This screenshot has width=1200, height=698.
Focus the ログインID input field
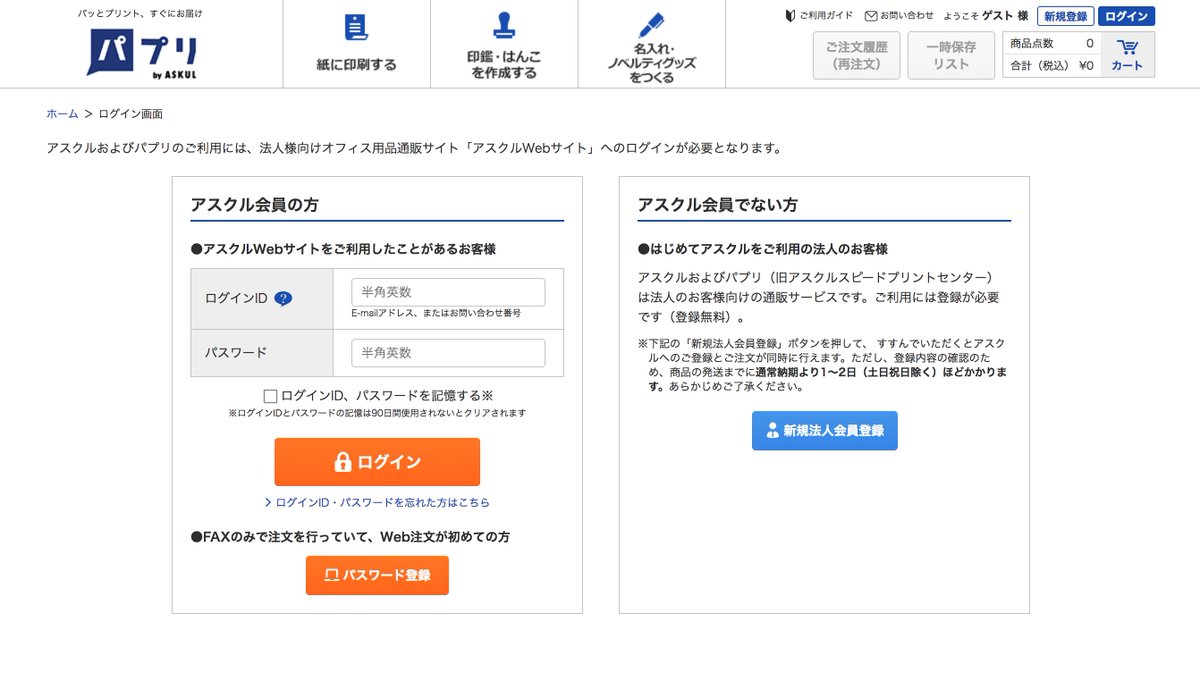pyautogui.click(x=448, y=292)
